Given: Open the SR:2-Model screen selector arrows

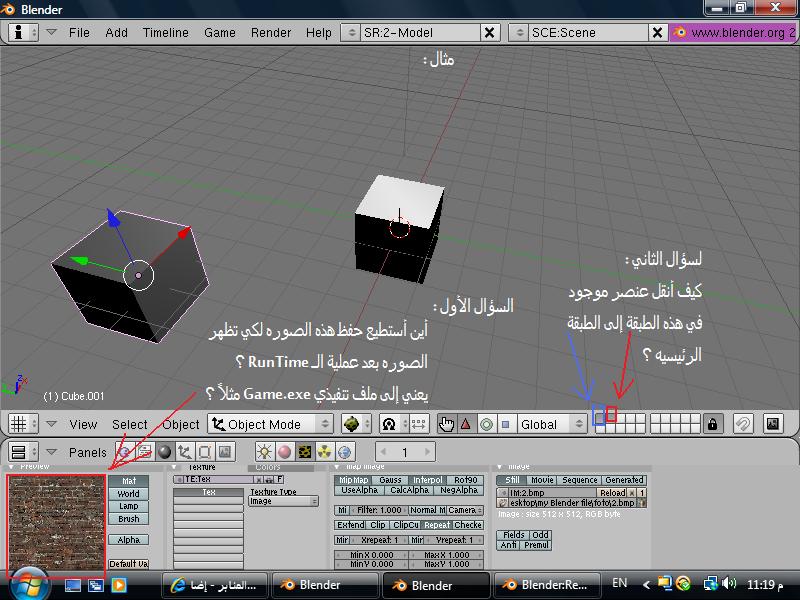Looking at the screenshot, I should coord(351,33).
